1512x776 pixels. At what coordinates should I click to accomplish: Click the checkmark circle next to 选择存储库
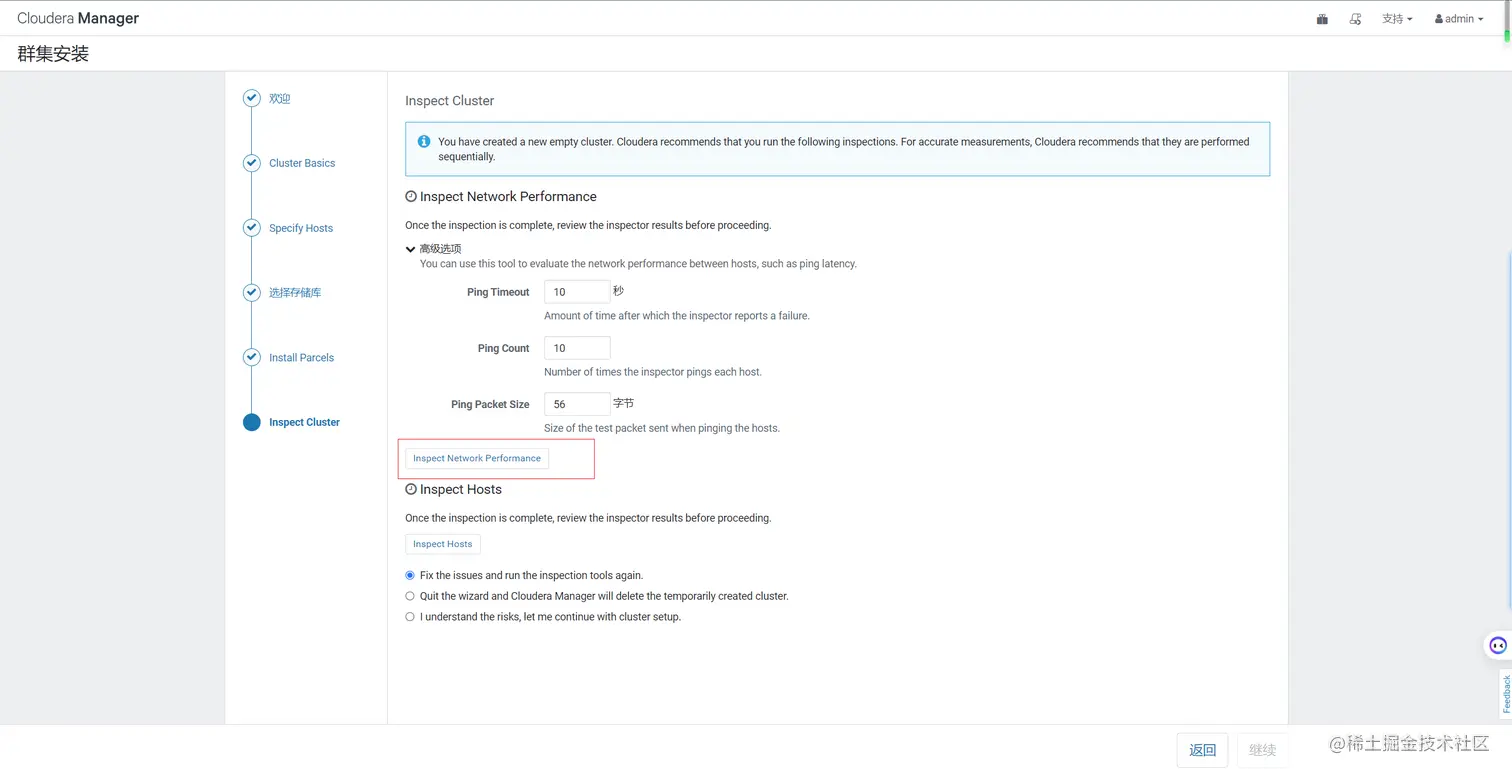(252, 293)
